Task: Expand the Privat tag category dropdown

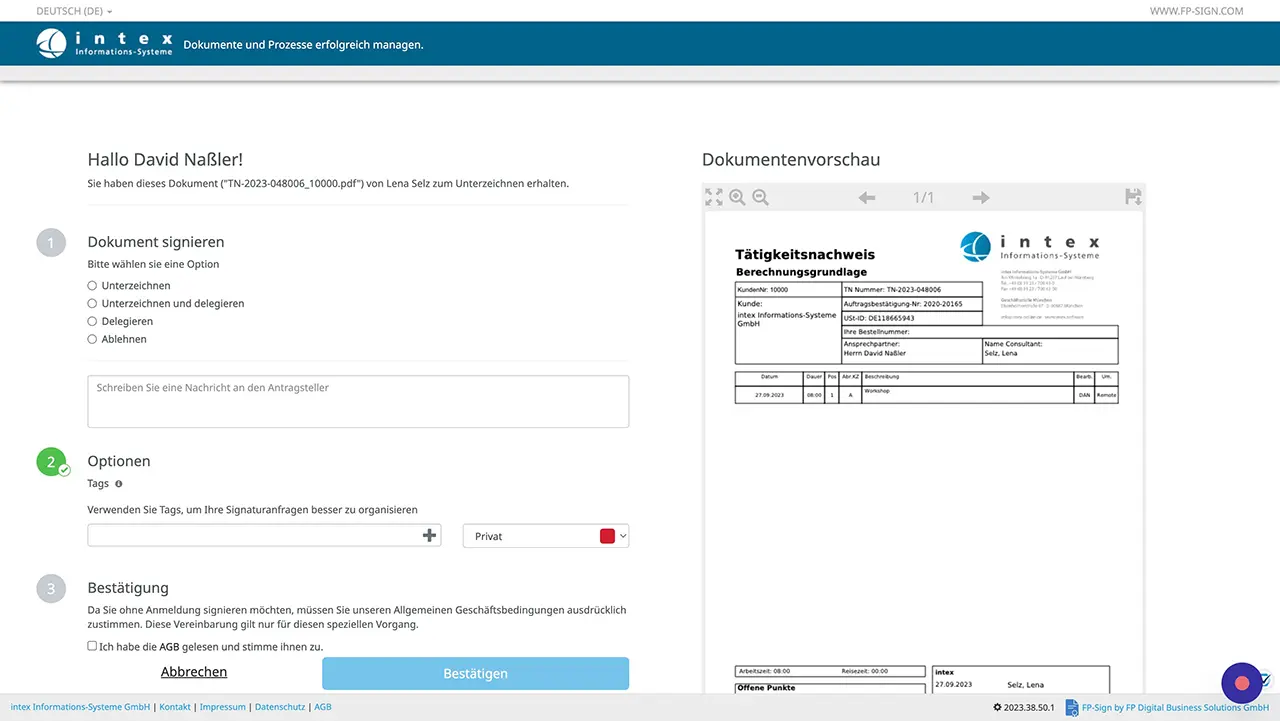Action: click(x=623, y=536)
